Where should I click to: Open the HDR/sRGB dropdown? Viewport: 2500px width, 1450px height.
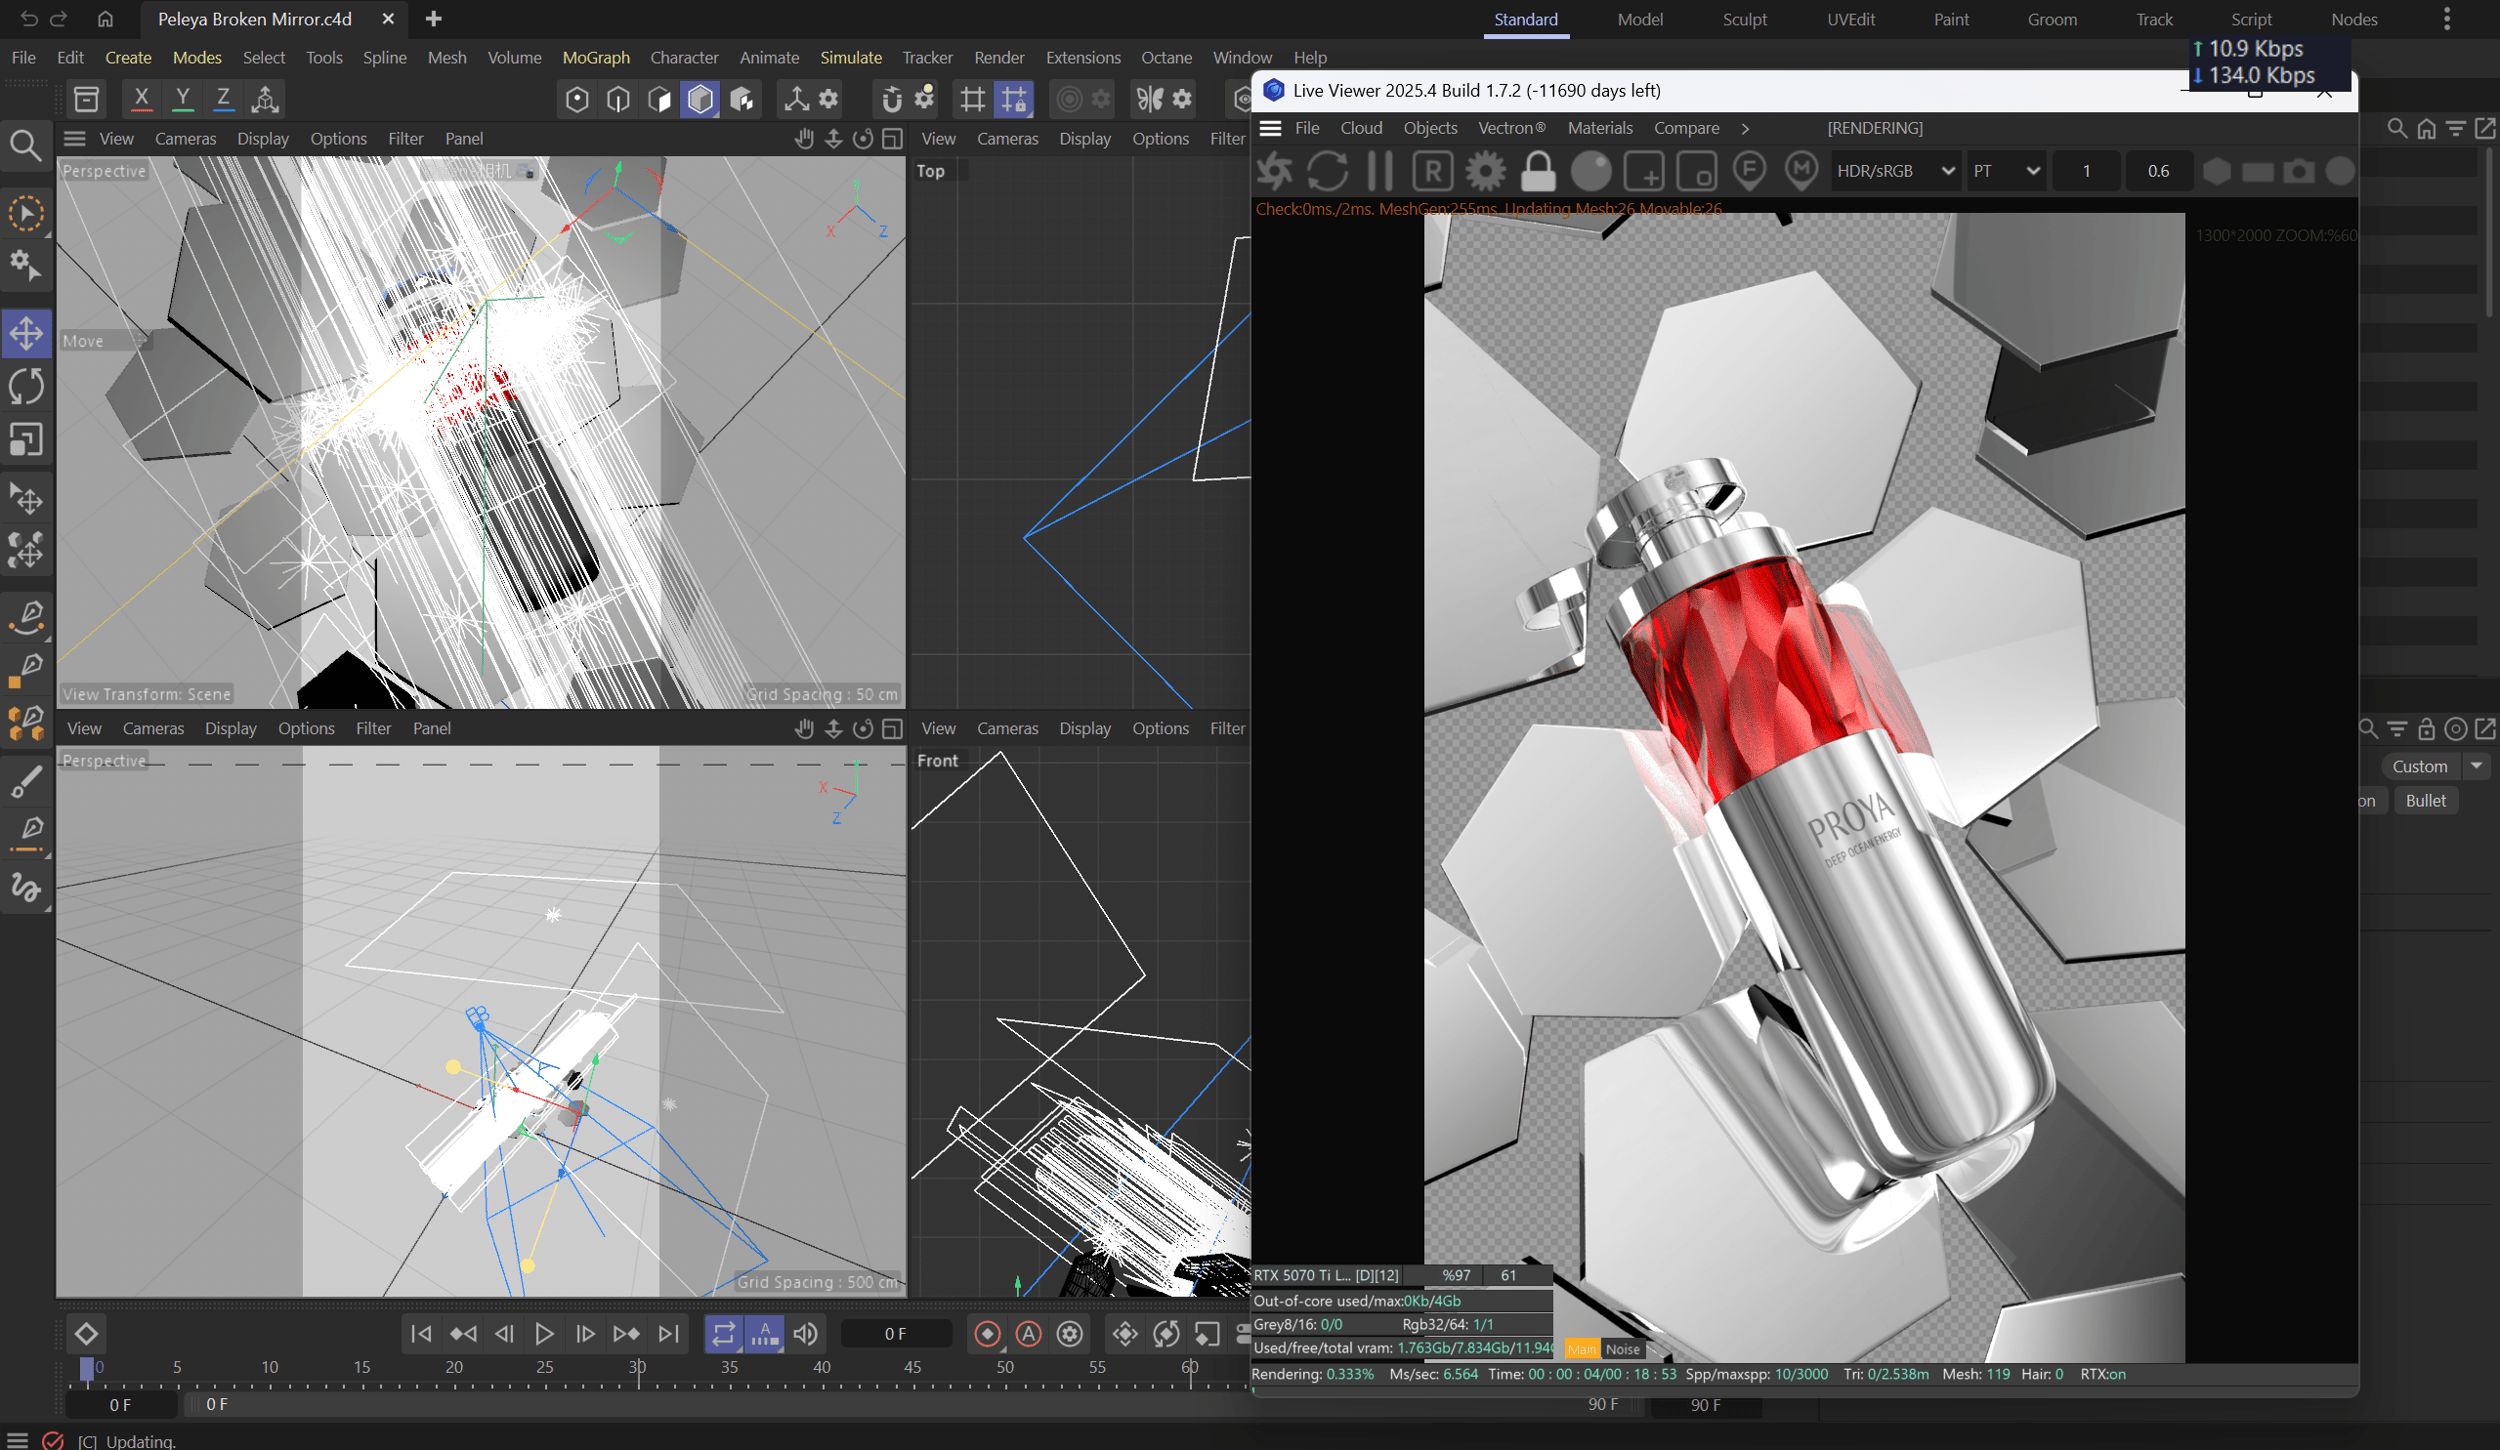[x=1896, y=171]
